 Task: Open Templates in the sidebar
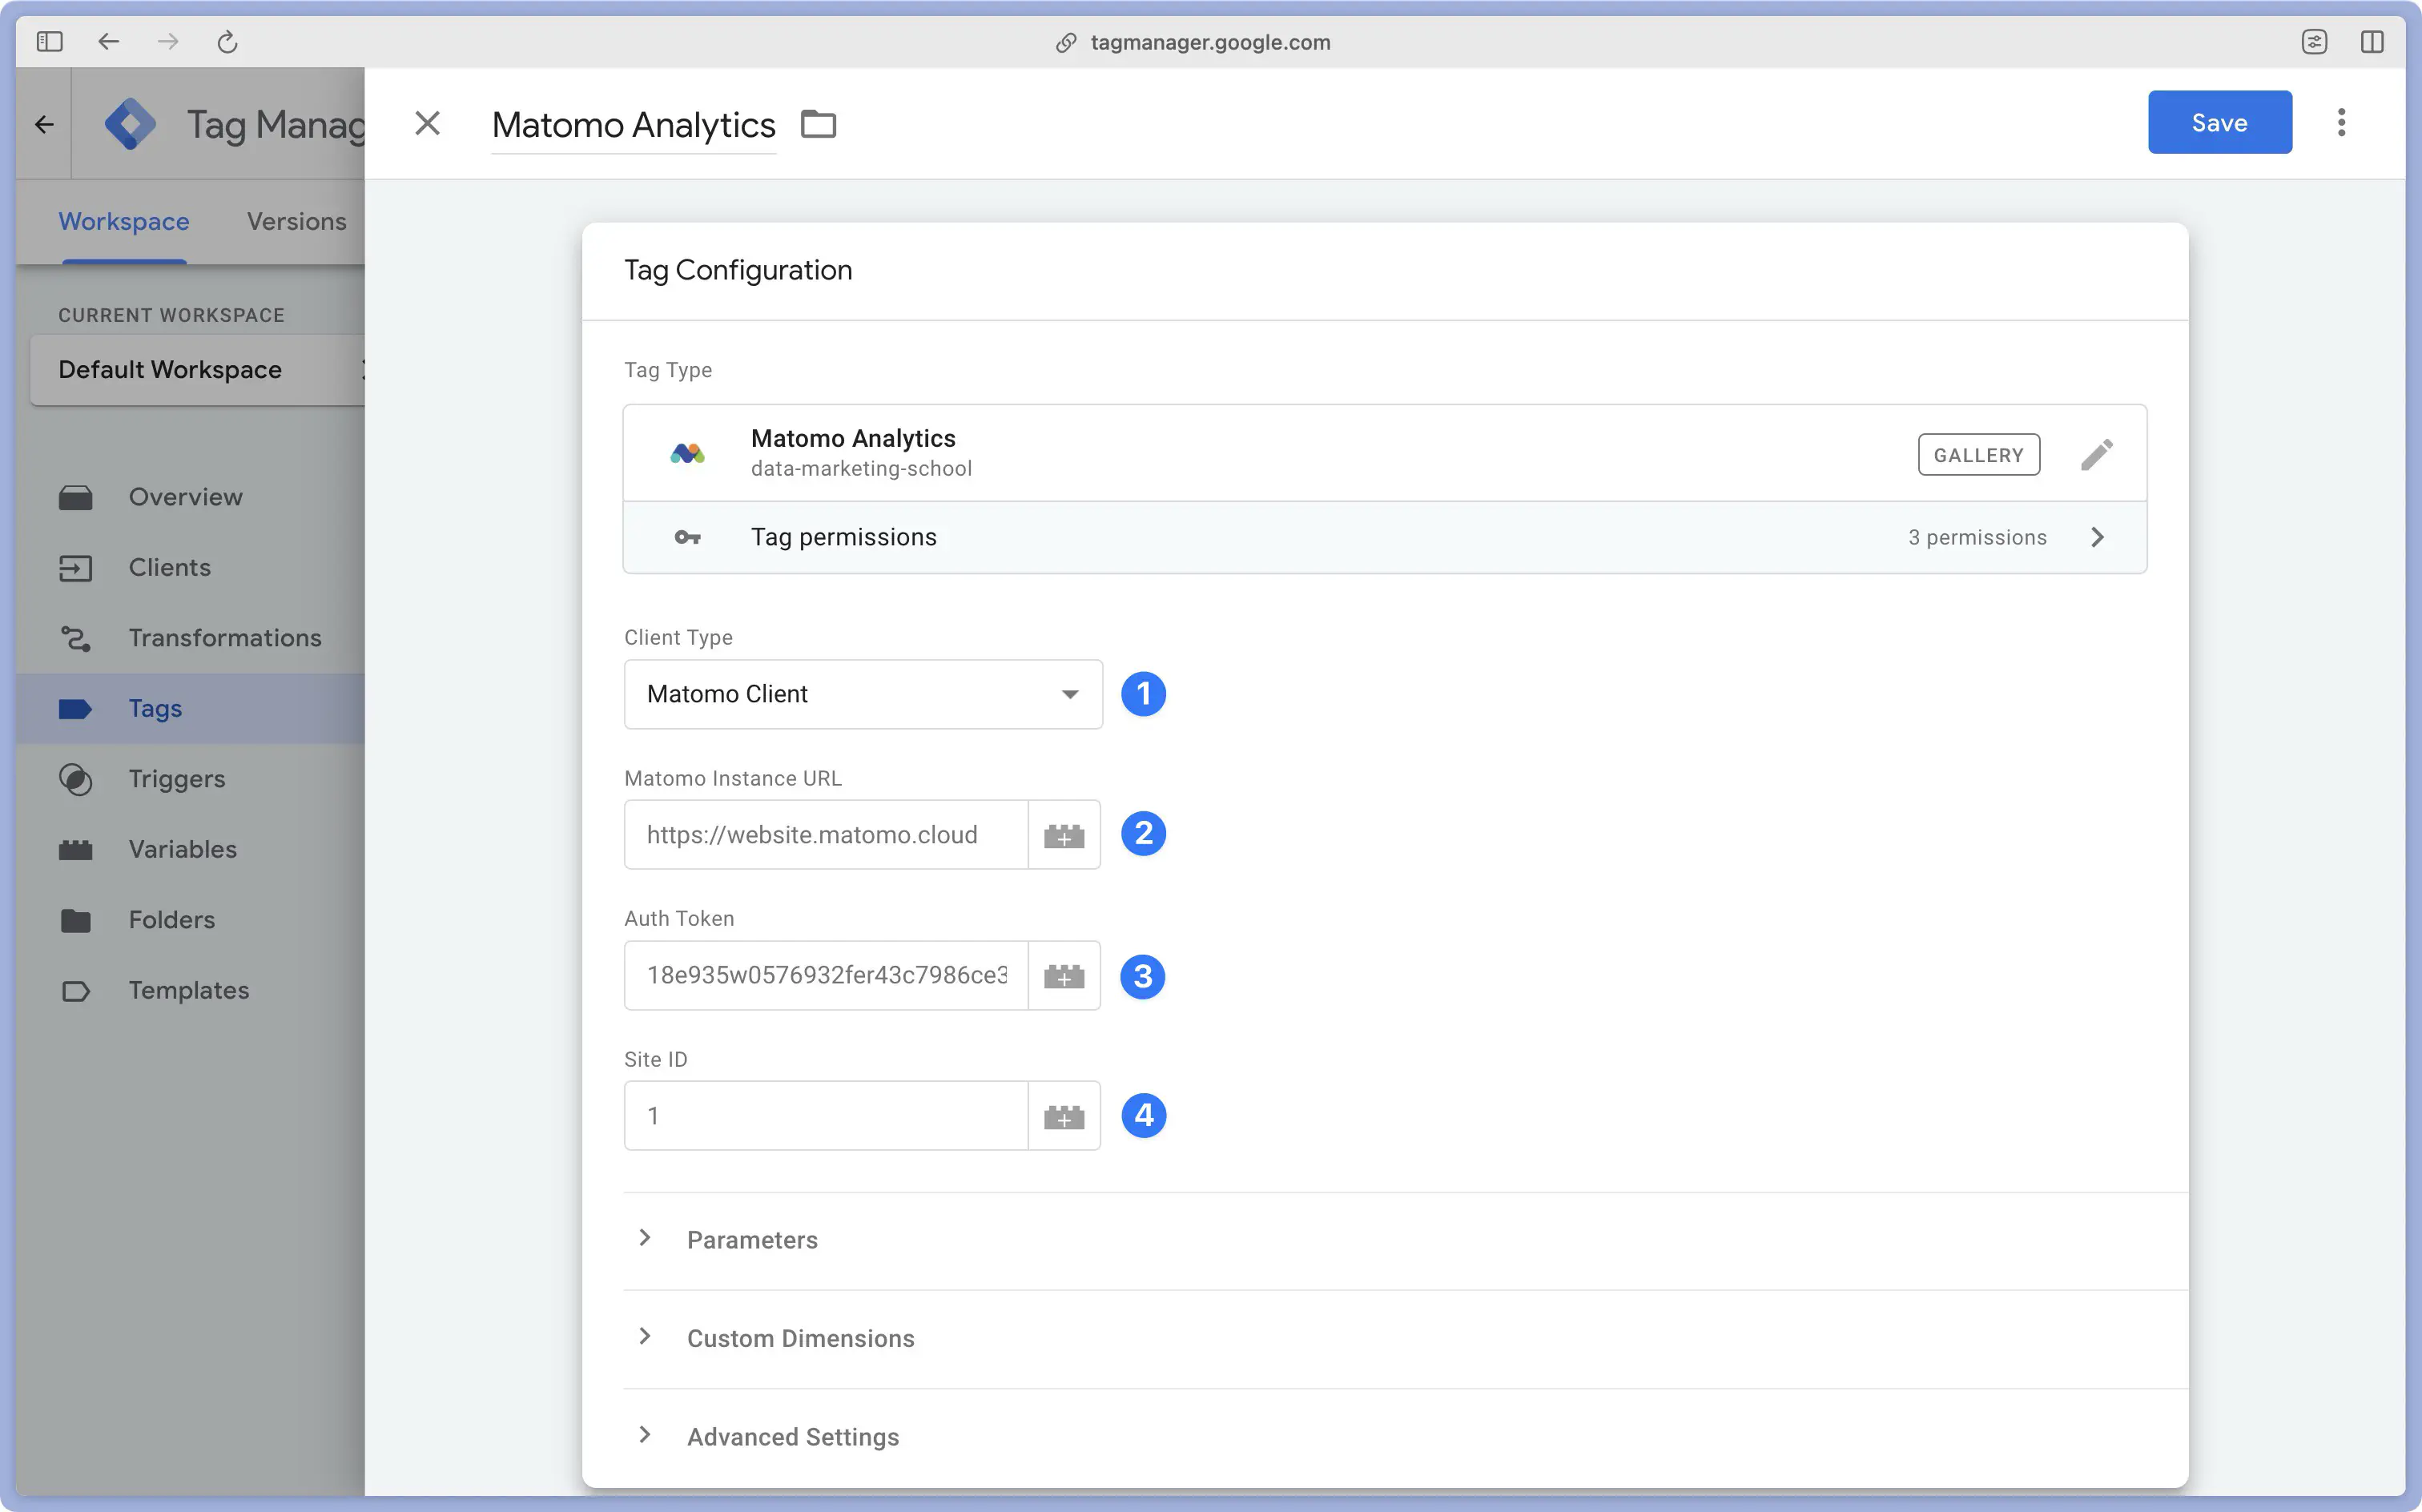190,990
